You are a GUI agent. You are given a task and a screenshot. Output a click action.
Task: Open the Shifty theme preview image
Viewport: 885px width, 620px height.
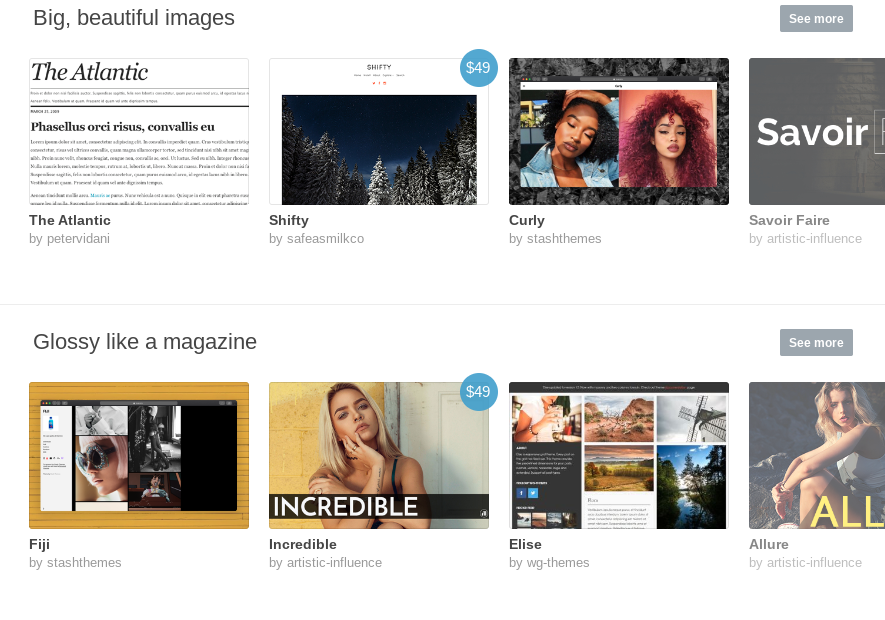[379, 132]
